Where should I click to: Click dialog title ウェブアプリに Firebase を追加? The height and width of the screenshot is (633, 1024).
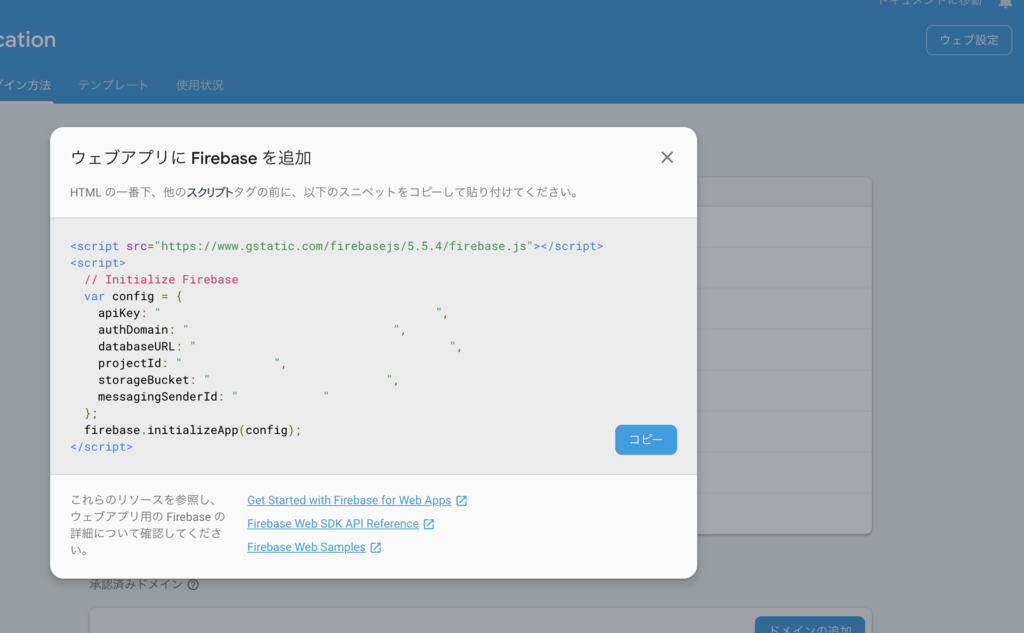tap(191, 158)
